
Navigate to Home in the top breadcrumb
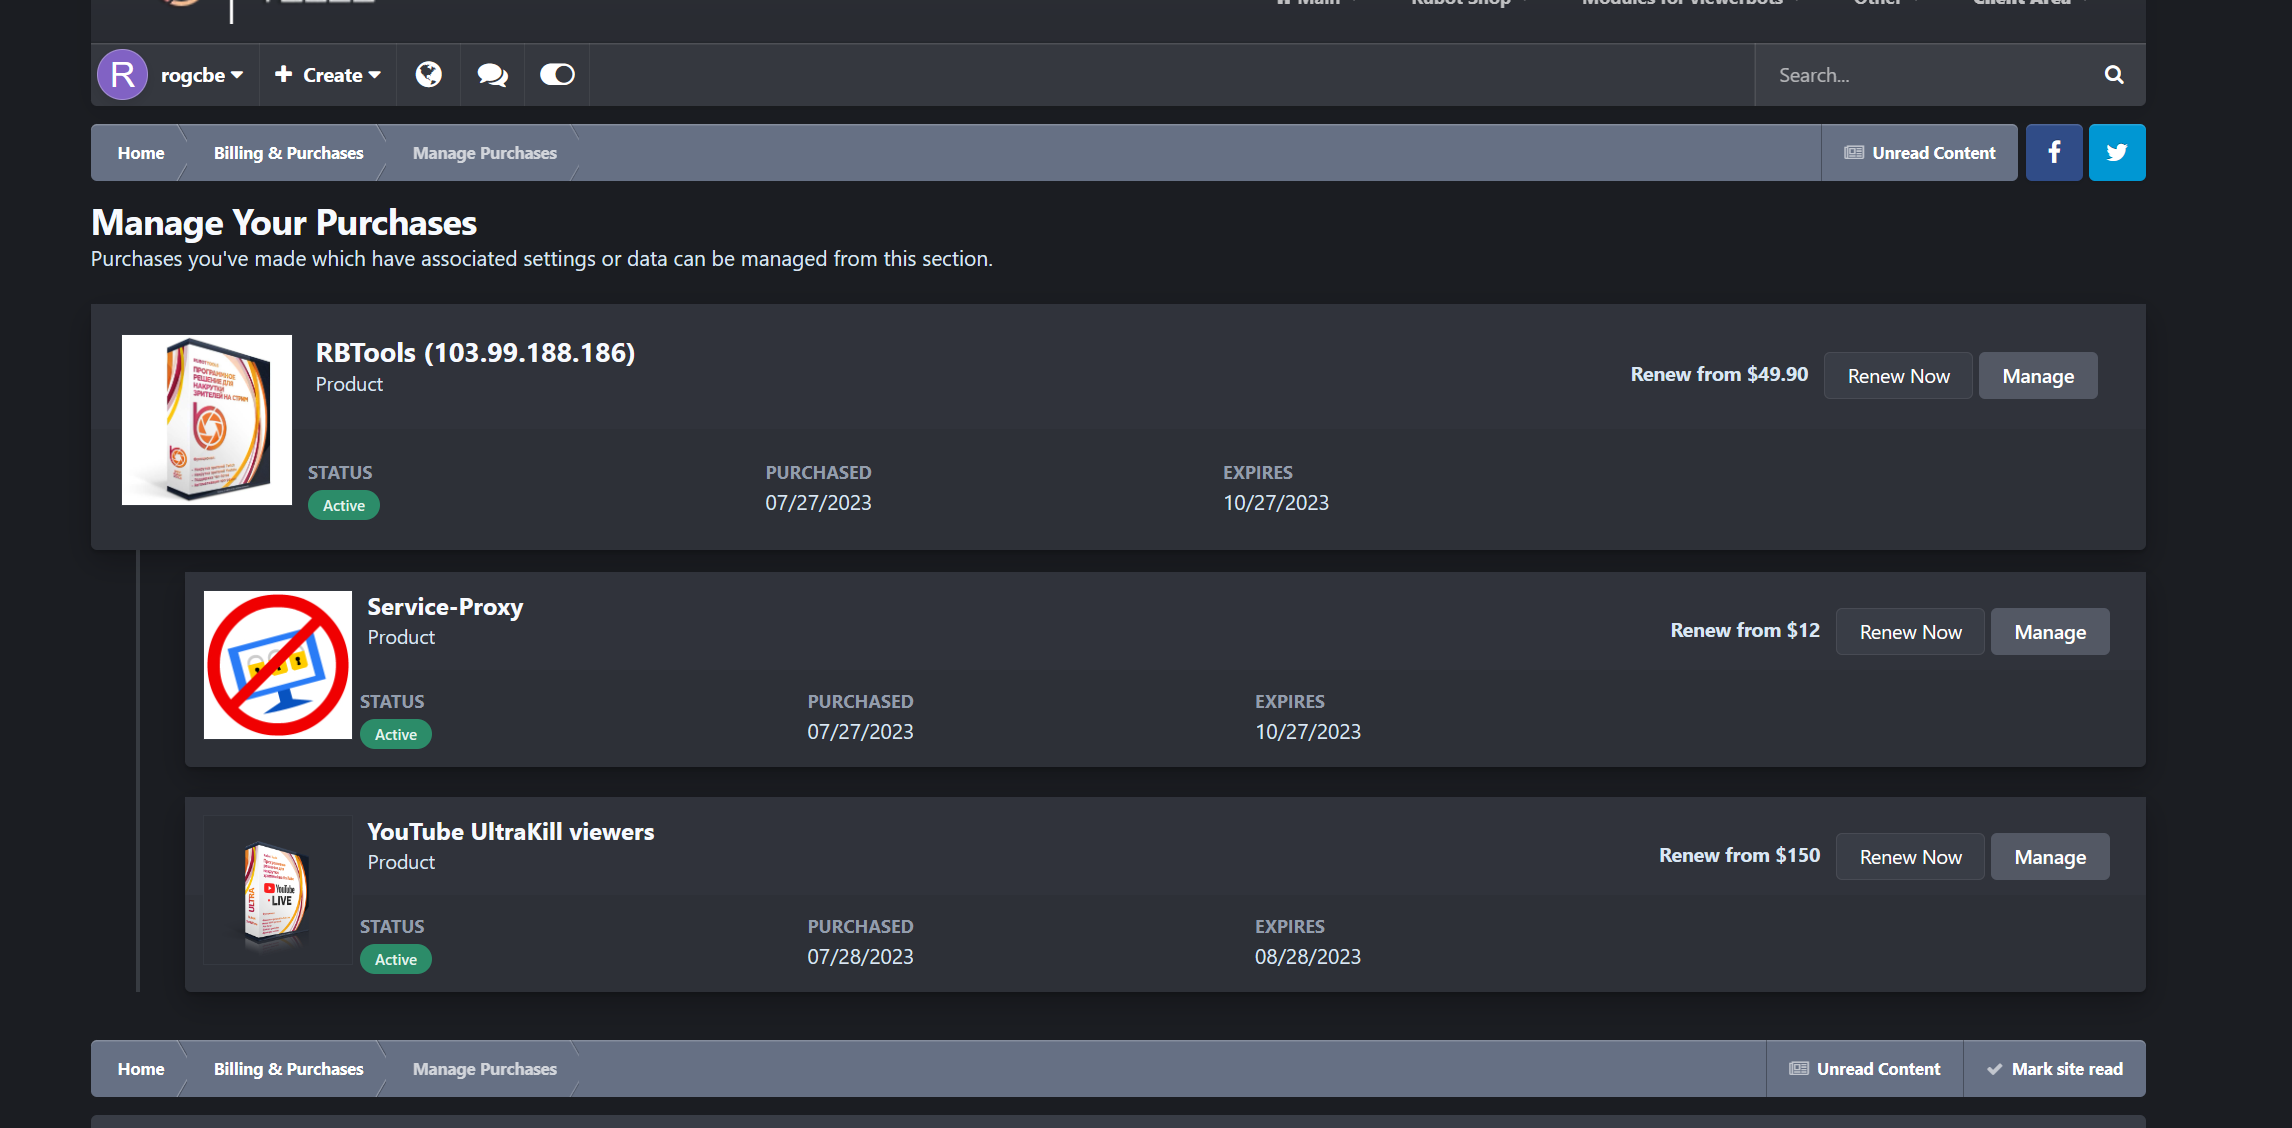(x=141, y=153)
